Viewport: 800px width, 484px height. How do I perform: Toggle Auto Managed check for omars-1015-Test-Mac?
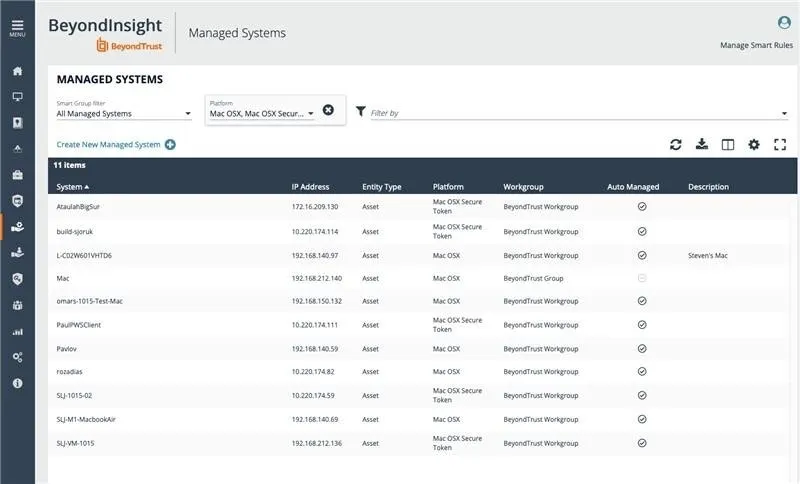click(x=642, y=301)
